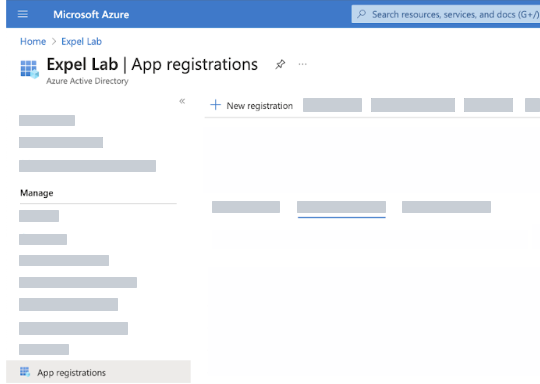Click the Expel Lab | App registrations title
This screenshot has height=384, width=540.
(x=152, y=64)
